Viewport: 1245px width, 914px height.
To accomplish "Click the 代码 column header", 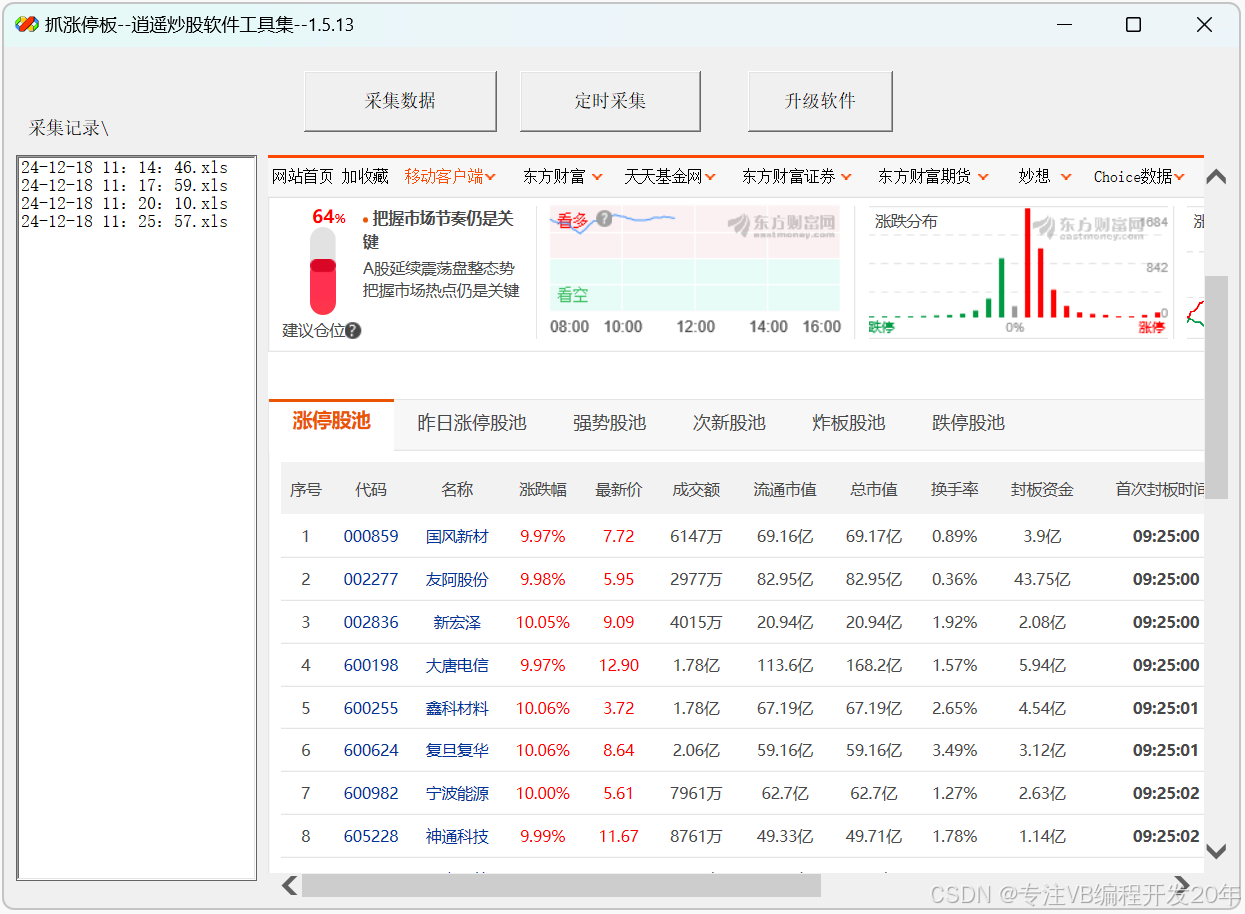I will 371,490.
